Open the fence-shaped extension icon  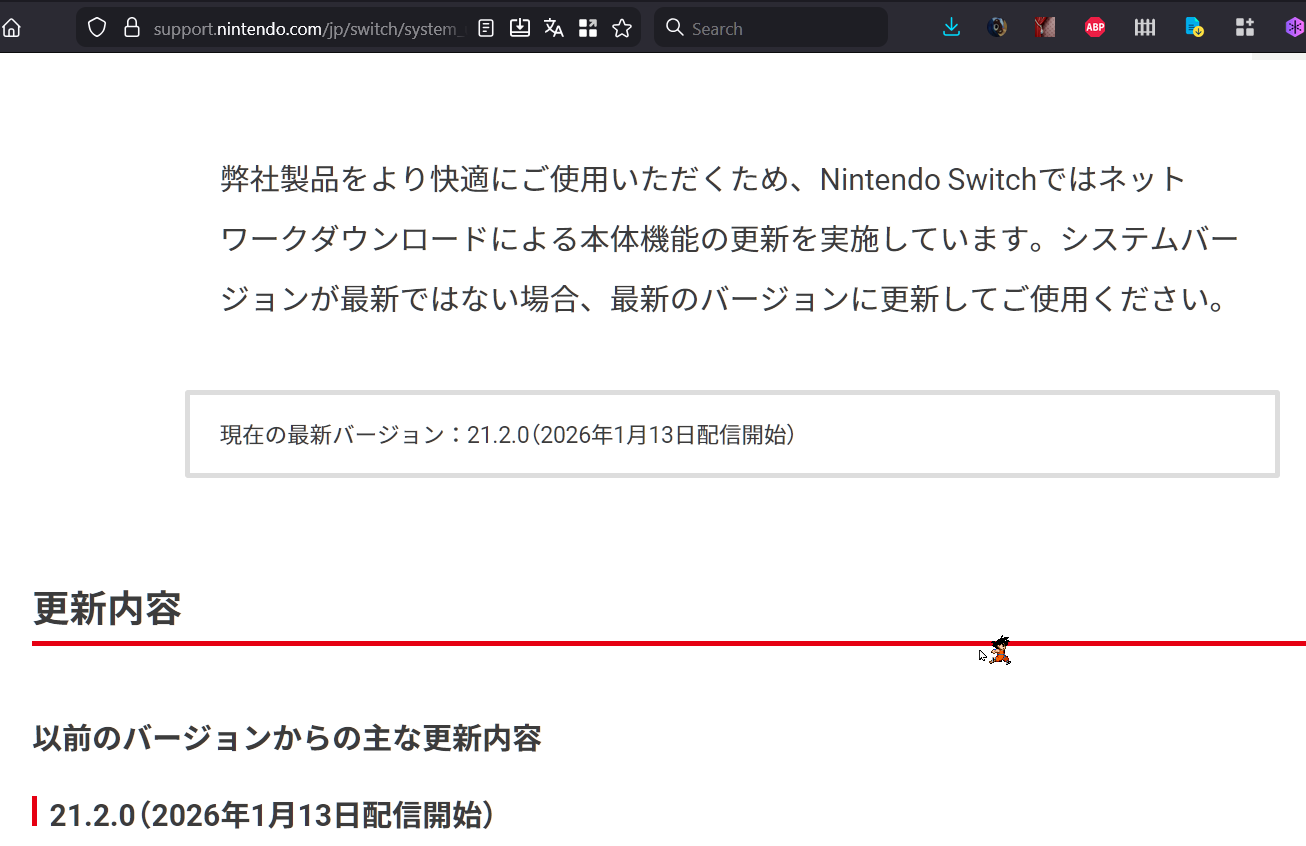[x=1145, y=28]
